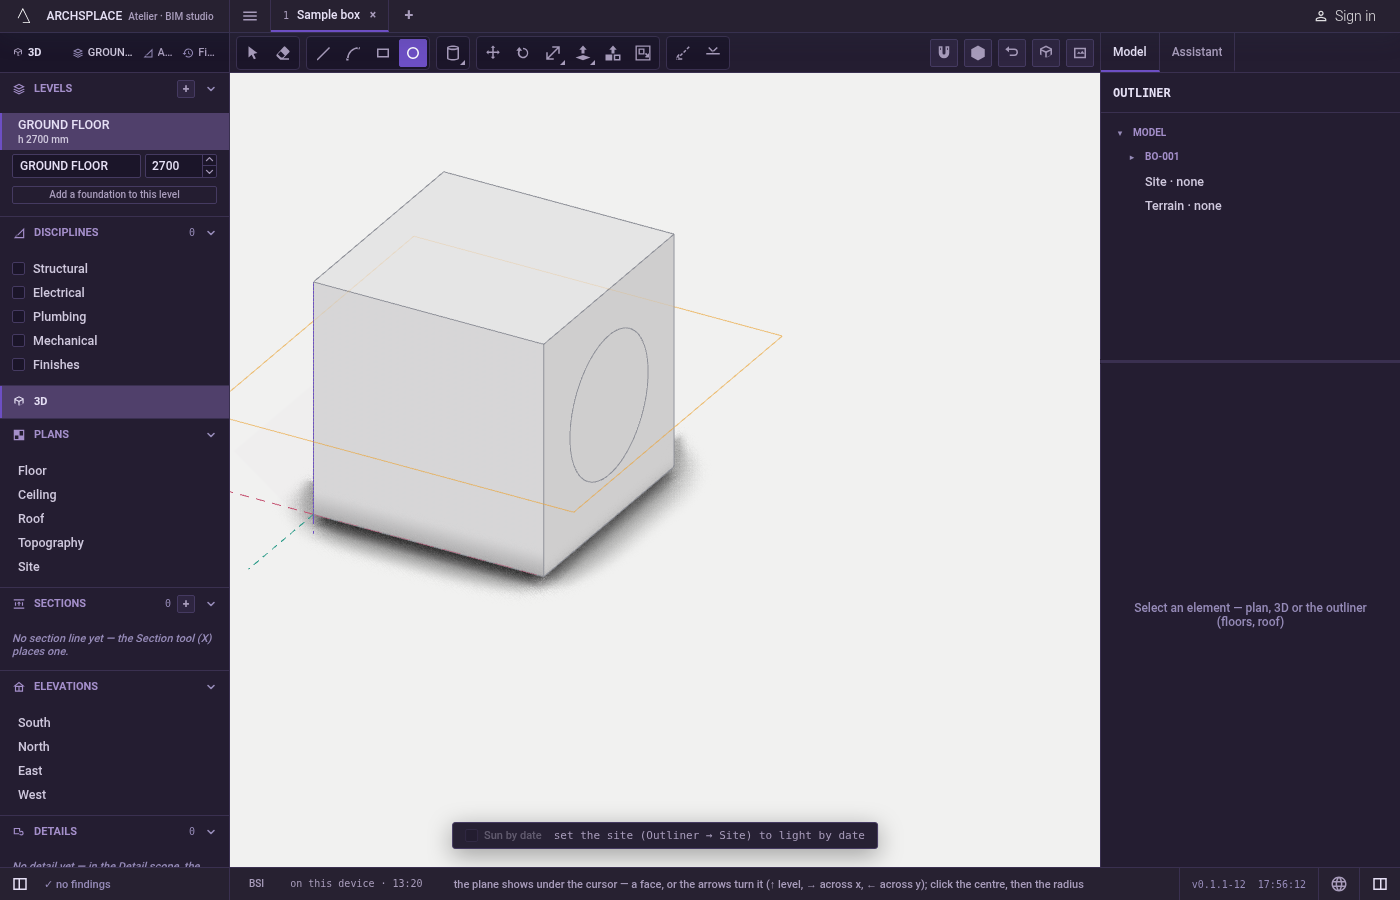Open the cylinder solid tool

coord(453,53)
